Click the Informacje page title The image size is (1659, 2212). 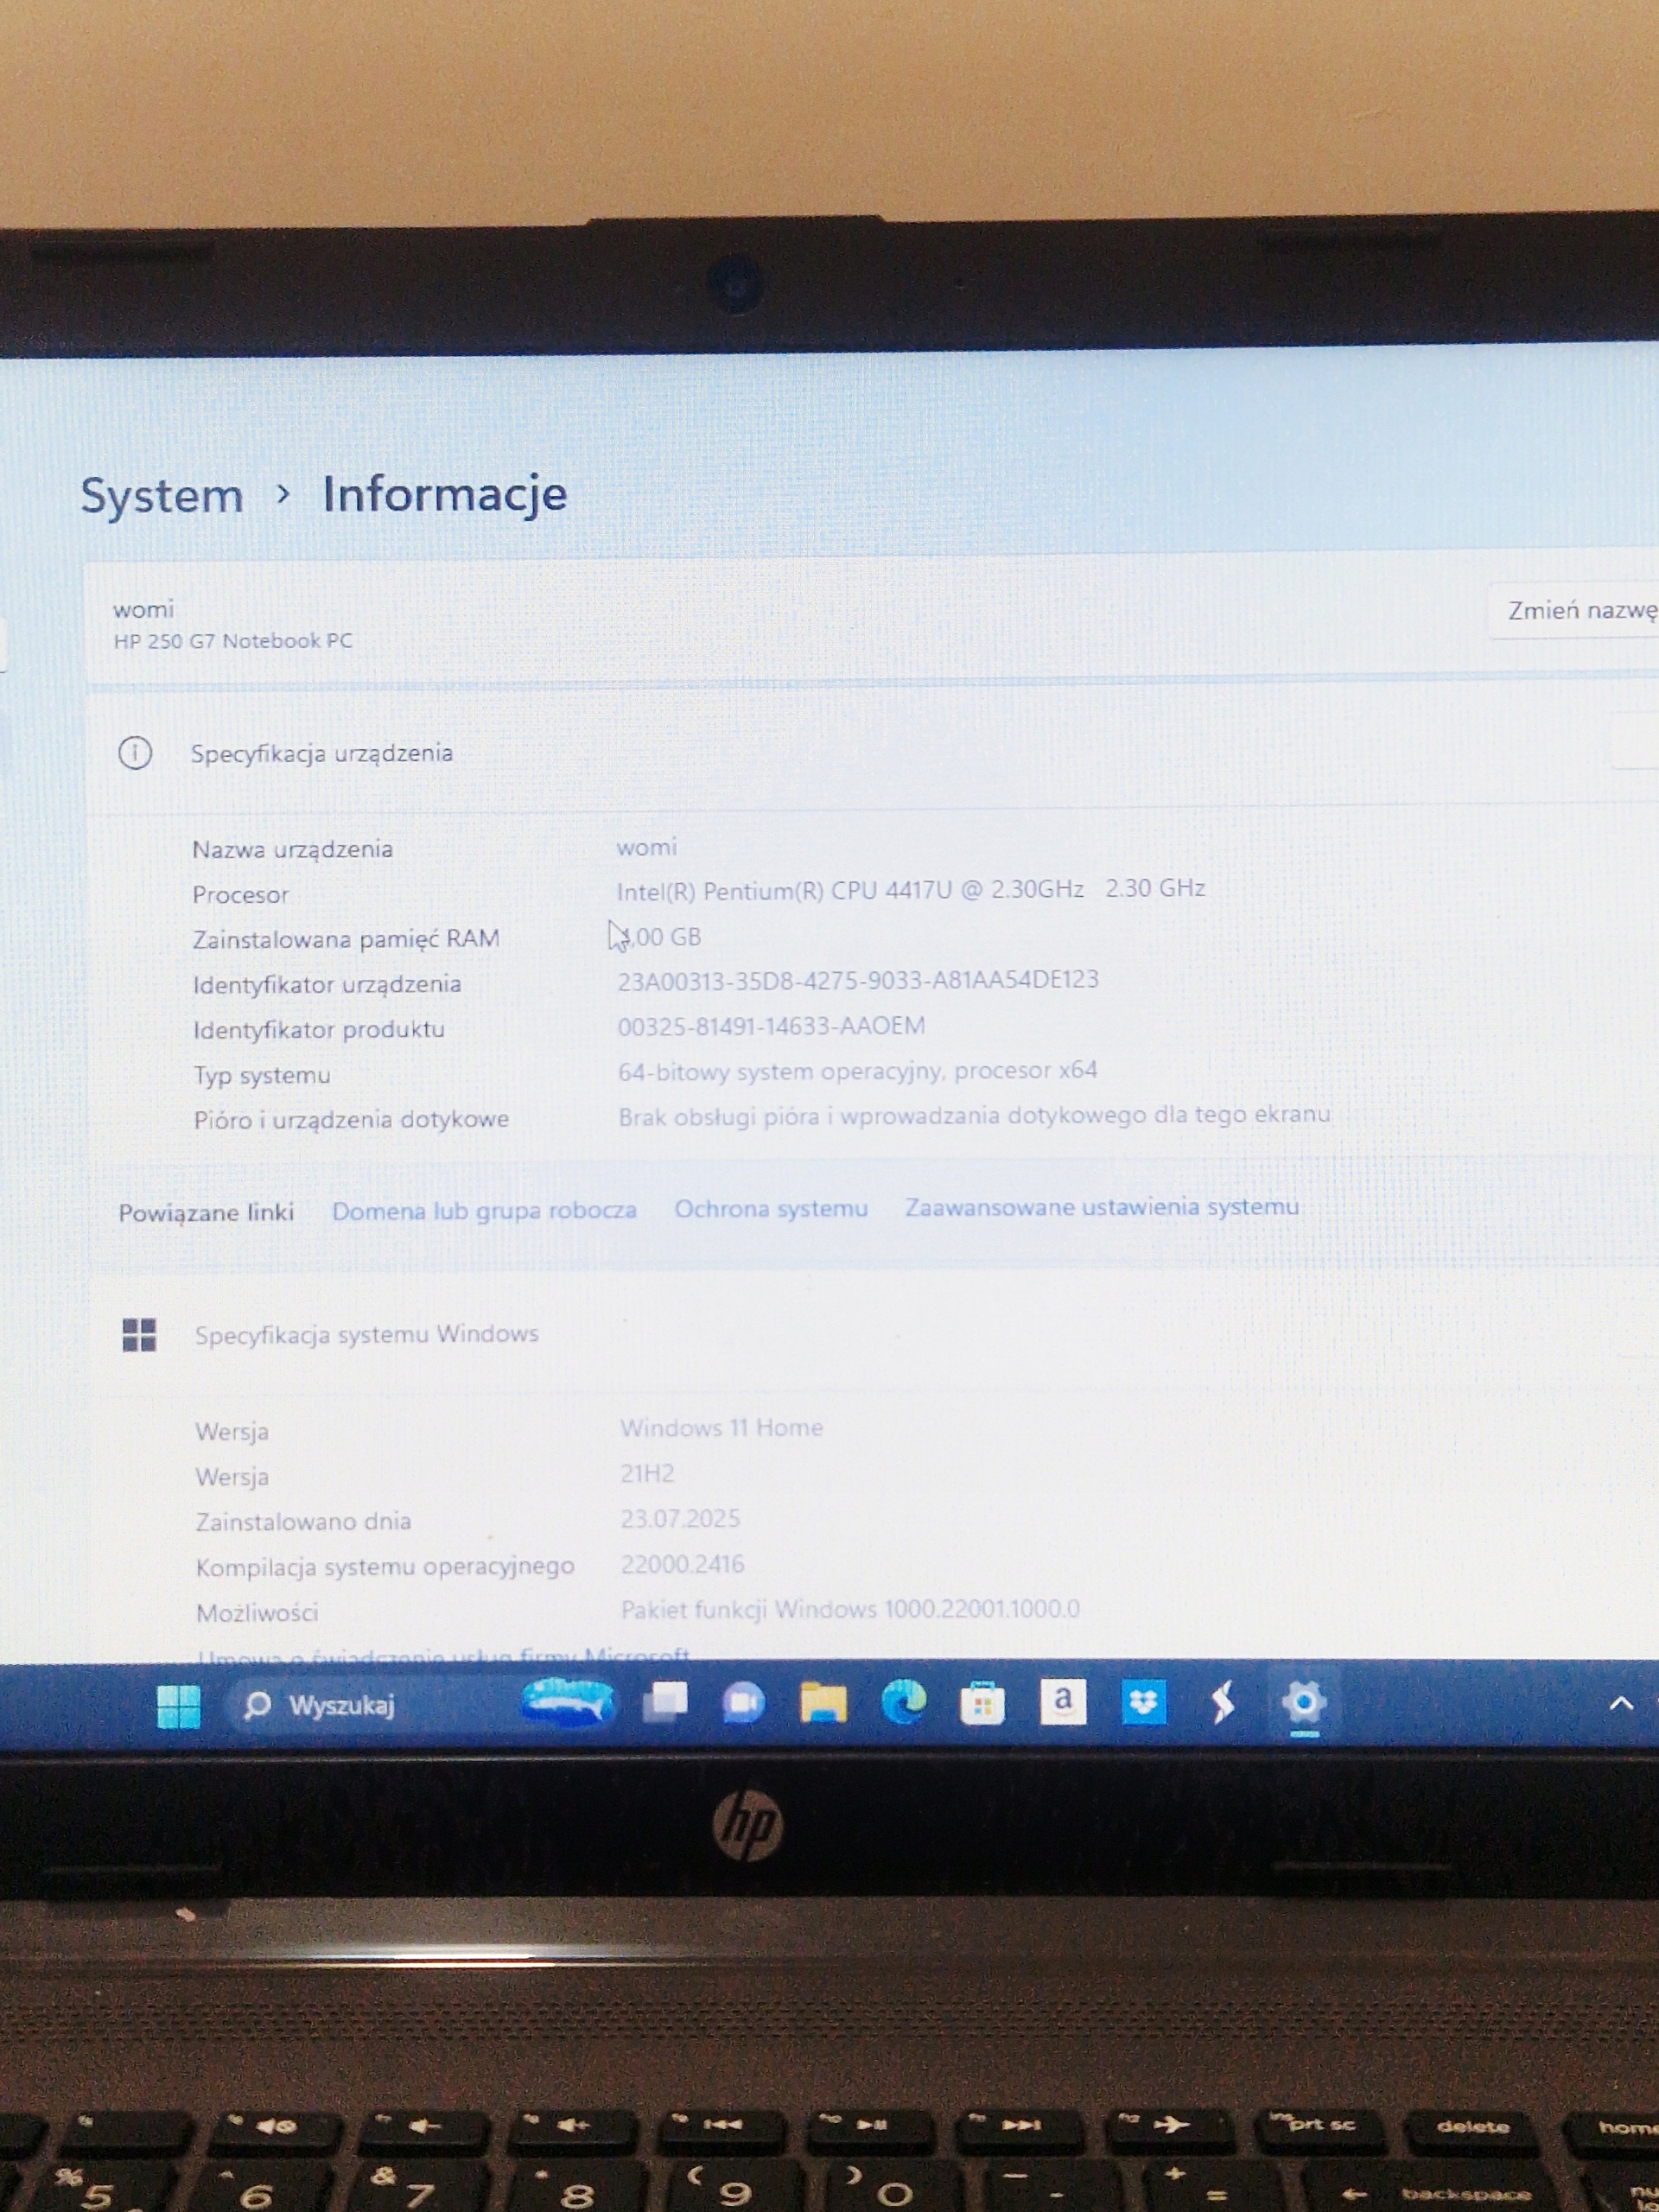pos(445,494)
